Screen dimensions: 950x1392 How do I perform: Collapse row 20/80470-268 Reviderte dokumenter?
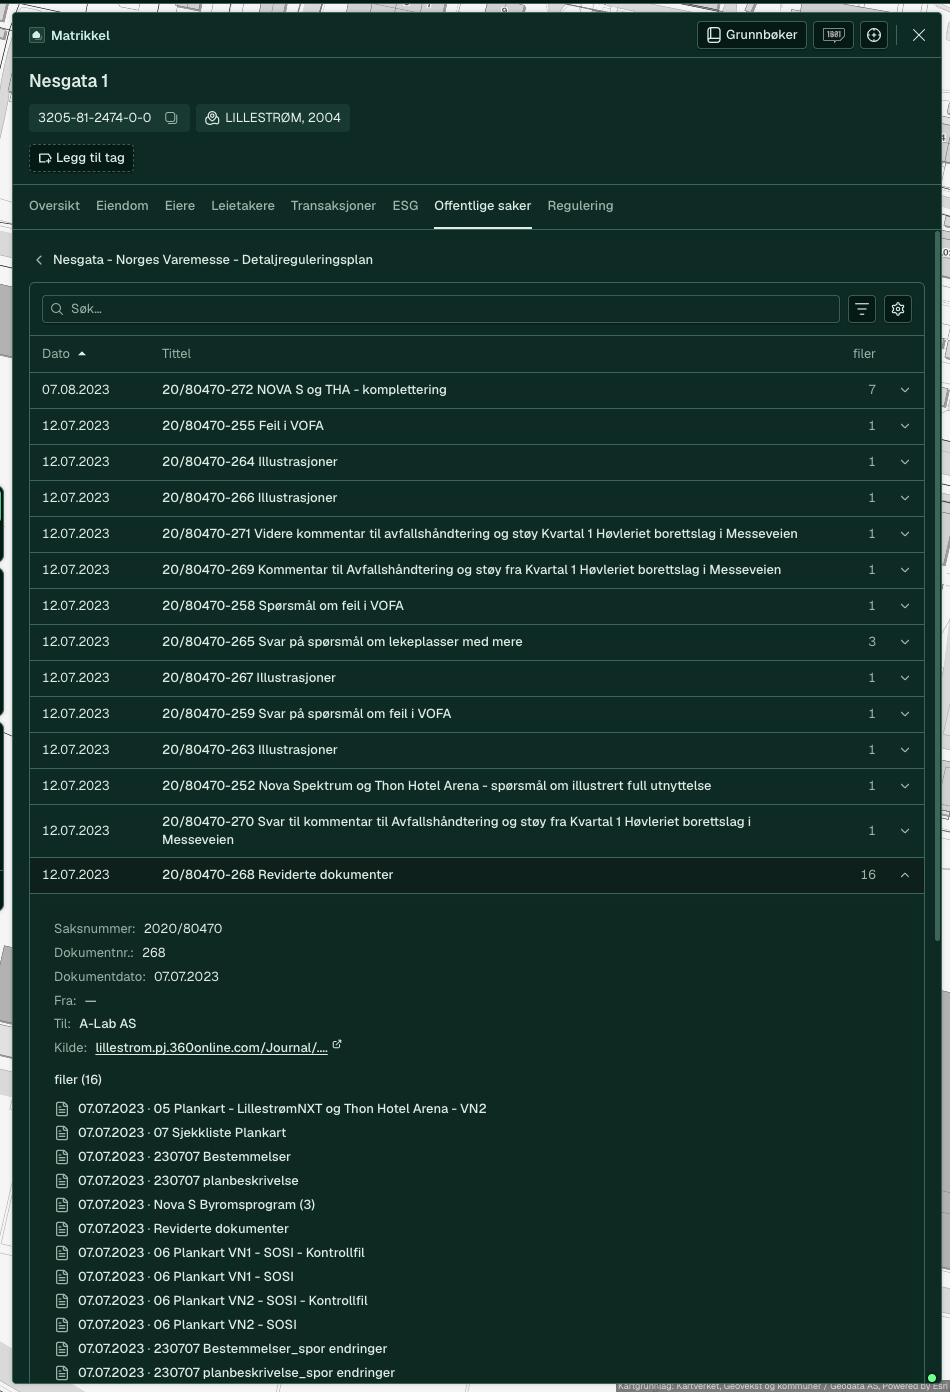(x=905, y=875)
